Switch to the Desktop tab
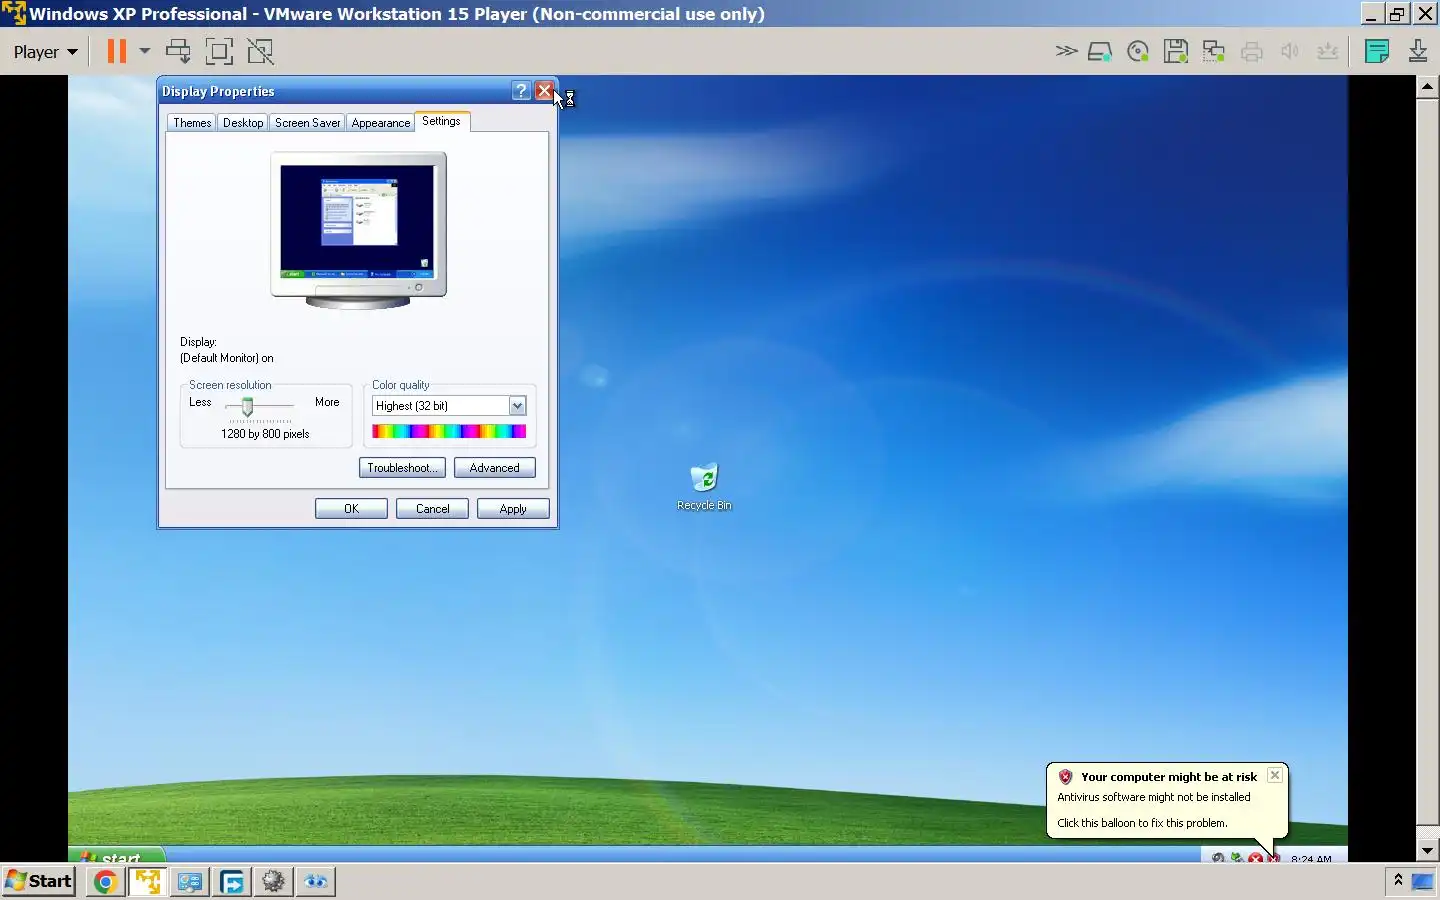 coord(243,123)
